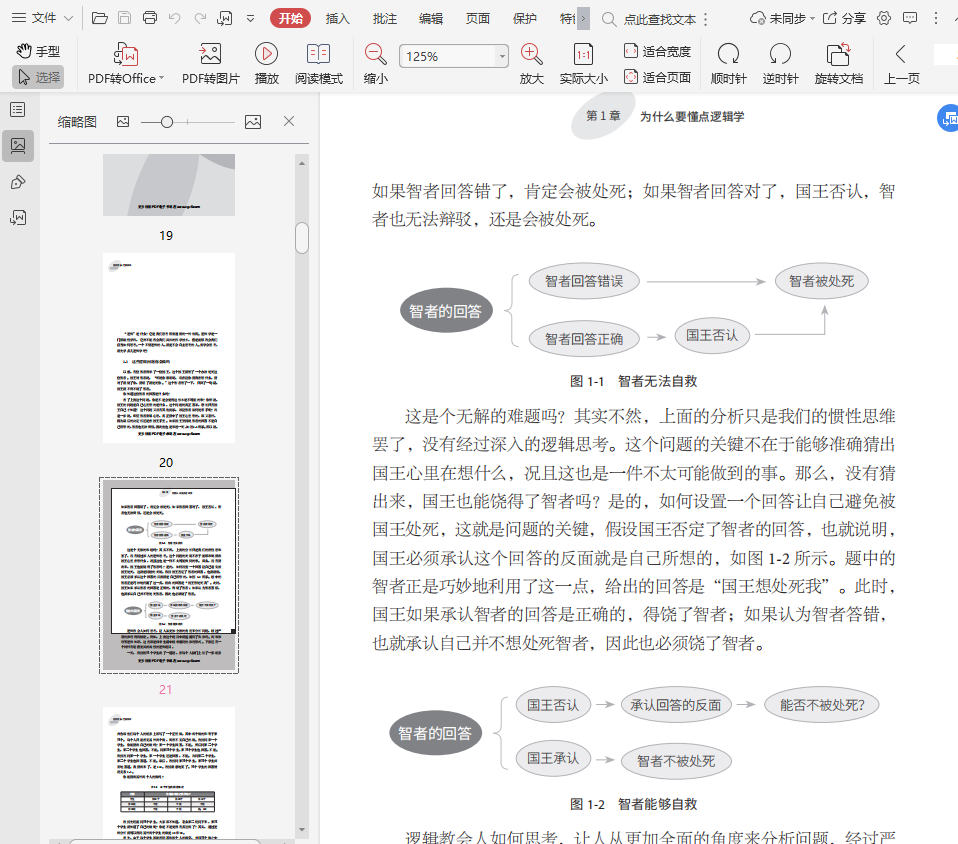Click the thumbnail size slider handle
Image resolution: width=958 pixels, height=844 pixels.
click(167, 122)
